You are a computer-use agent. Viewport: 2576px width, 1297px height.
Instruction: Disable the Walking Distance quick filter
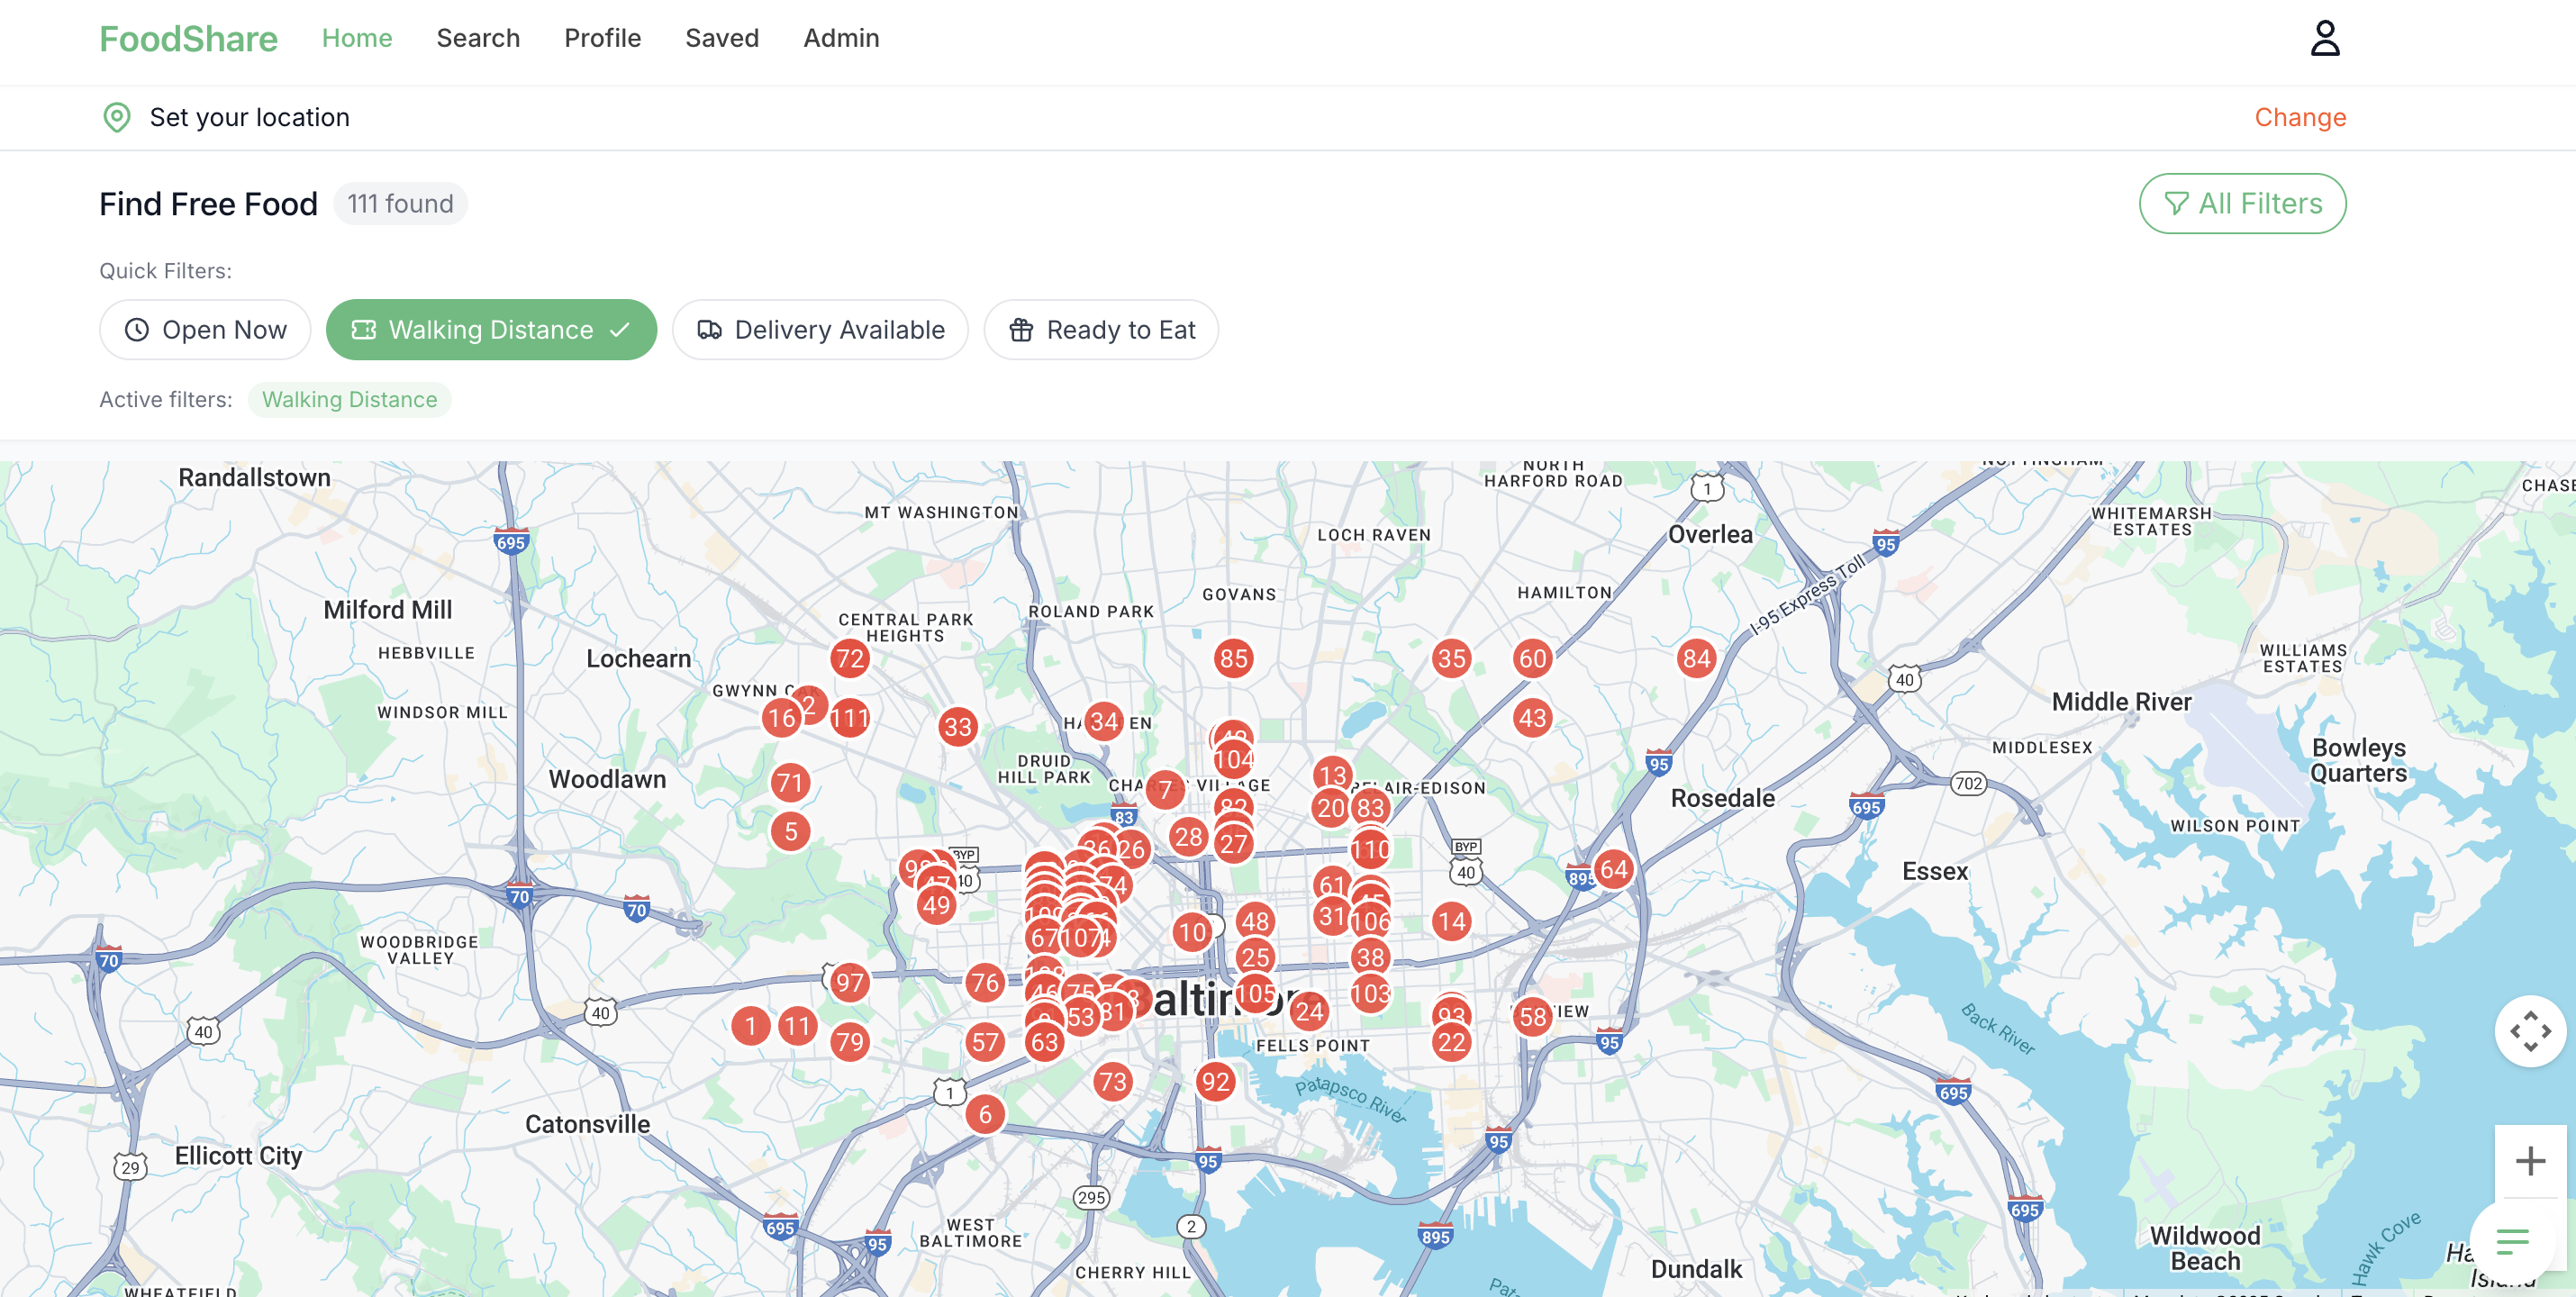491,330
